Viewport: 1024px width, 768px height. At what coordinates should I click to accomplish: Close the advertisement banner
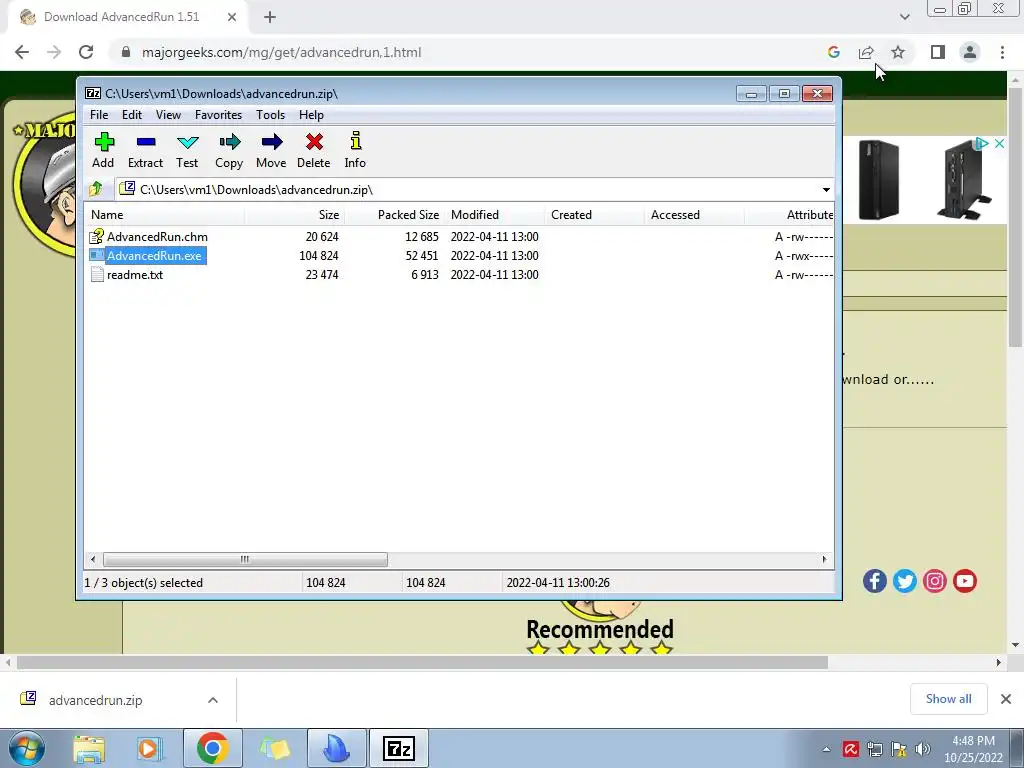[x=999, y=144]
